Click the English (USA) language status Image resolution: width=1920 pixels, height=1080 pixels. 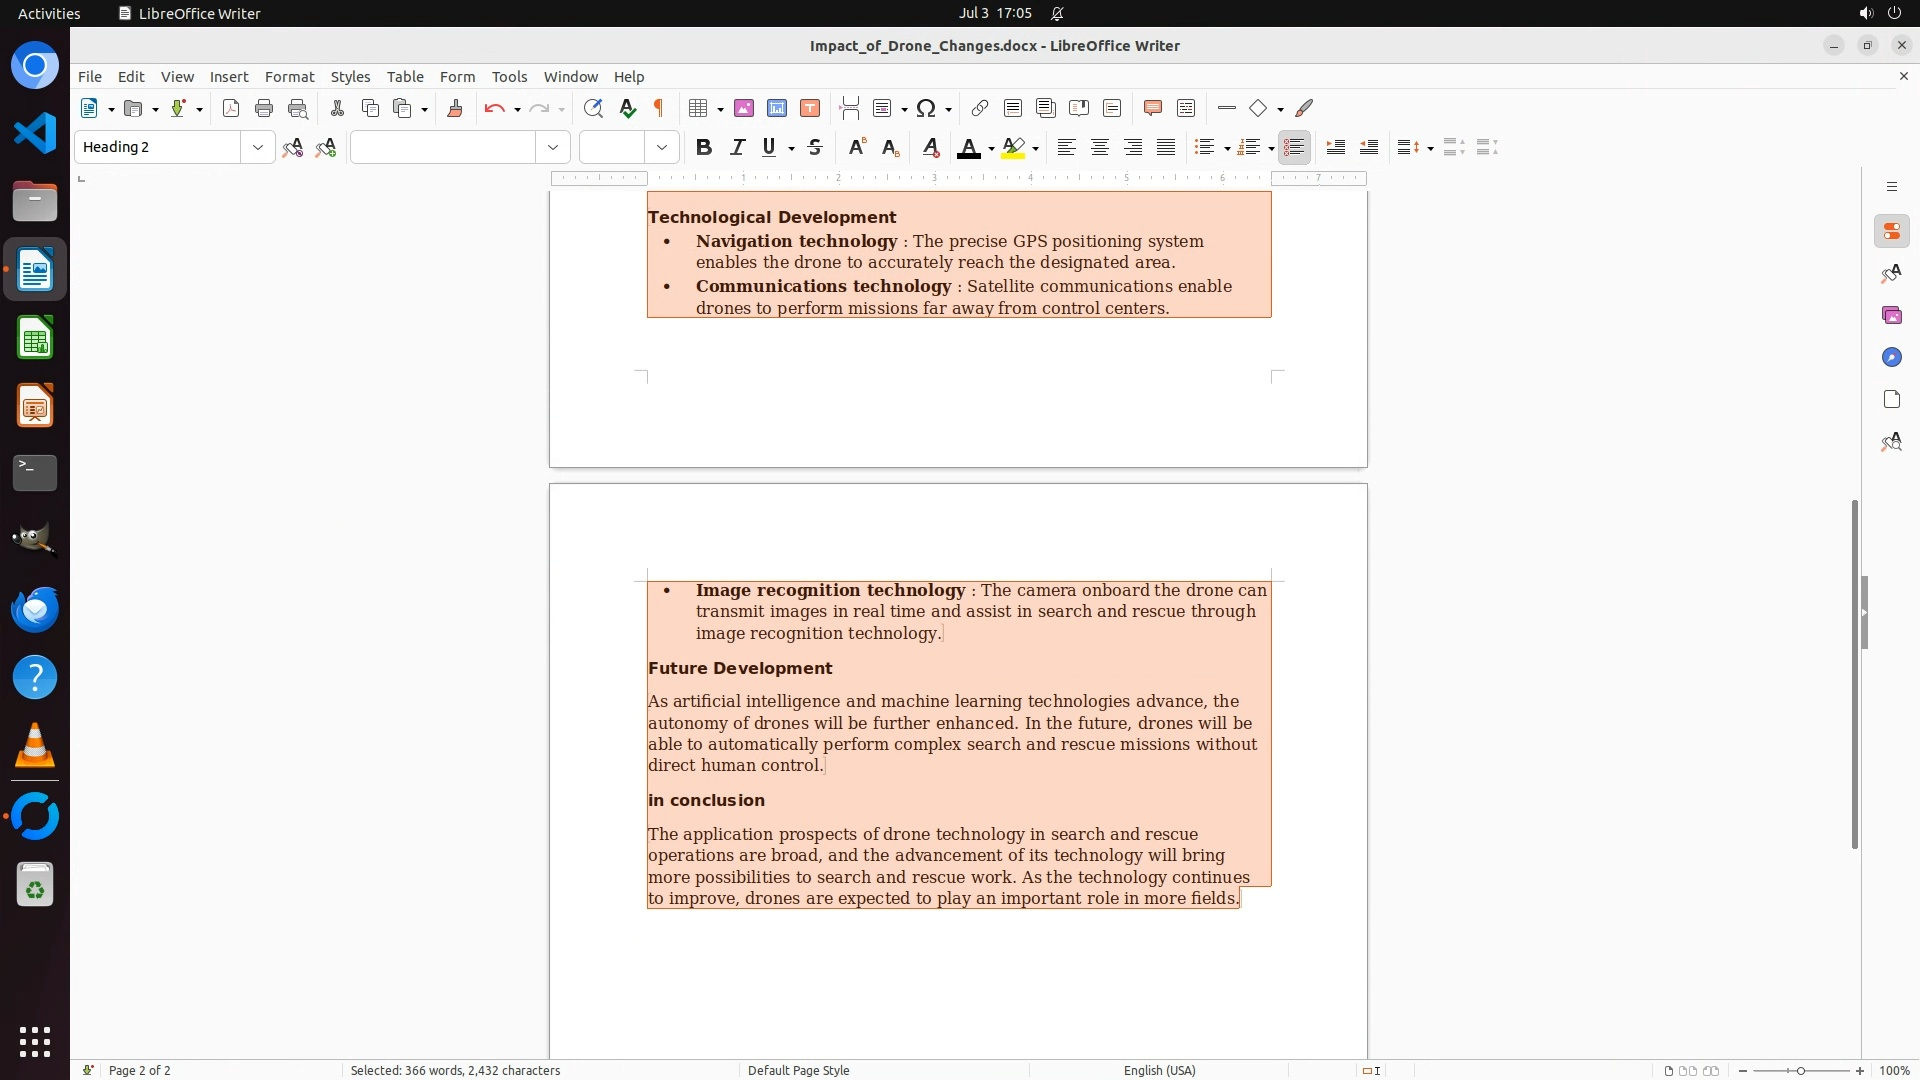click(x=1159, y=1071)
